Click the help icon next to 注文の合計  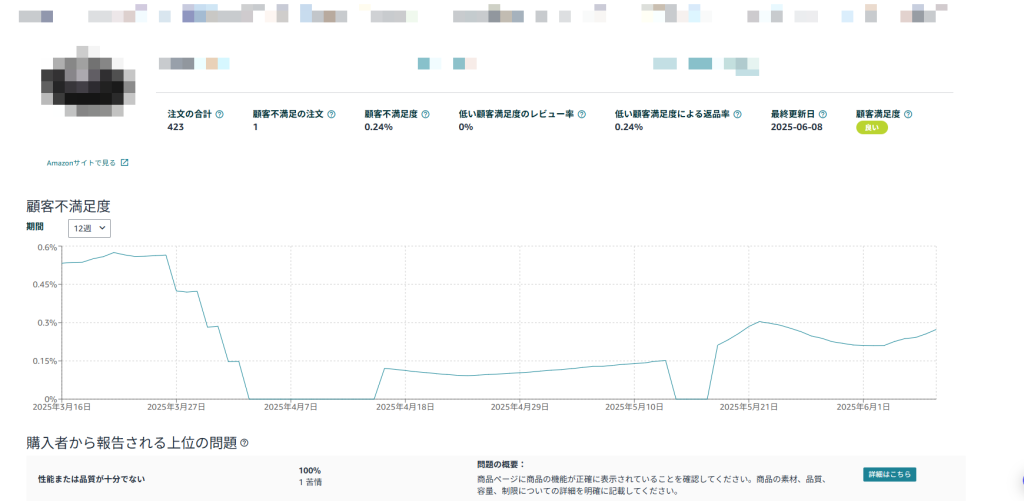click(x=219, y=114)
